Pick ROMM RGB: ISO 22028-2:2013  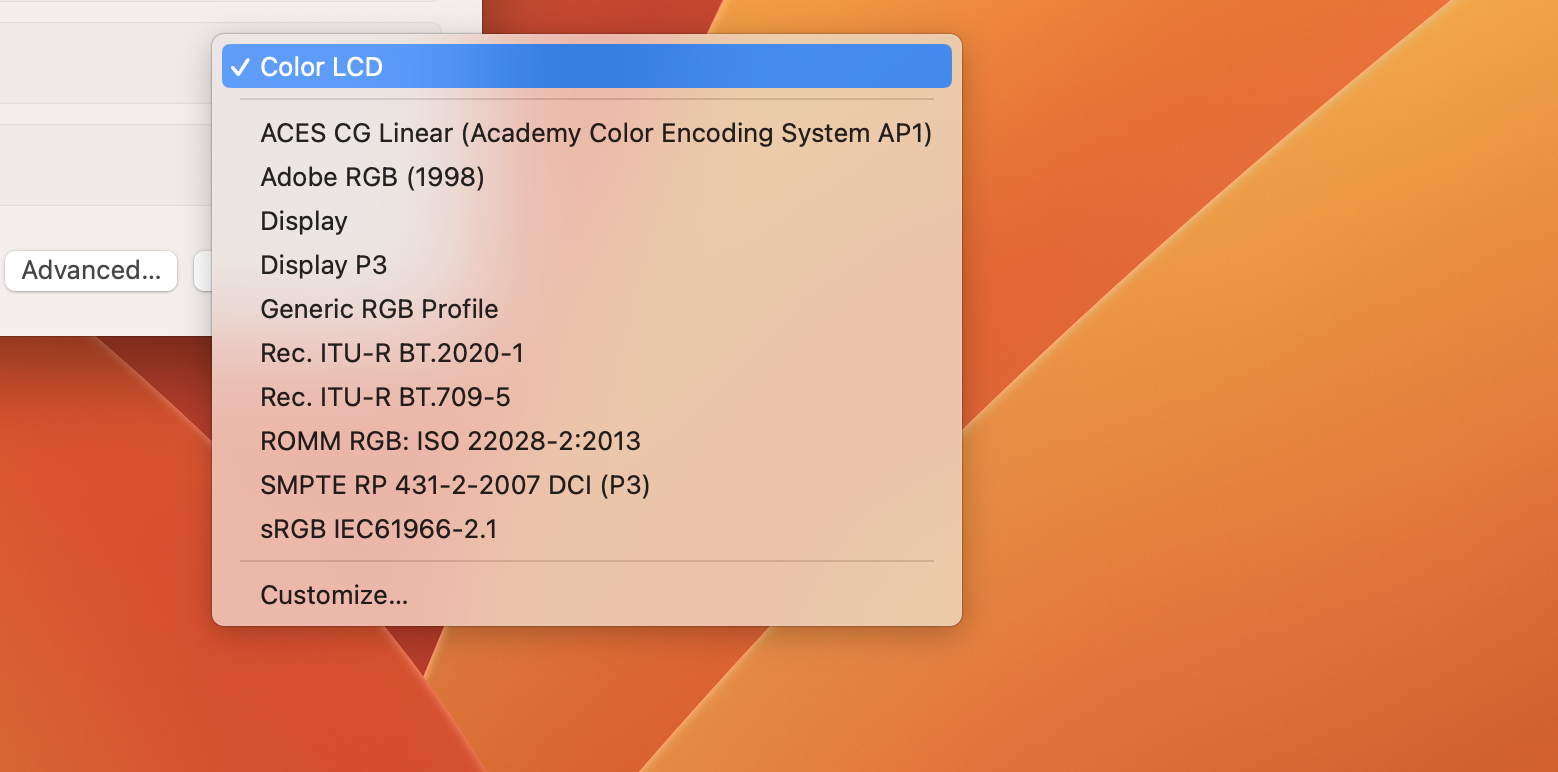click(x=587, y=441)
